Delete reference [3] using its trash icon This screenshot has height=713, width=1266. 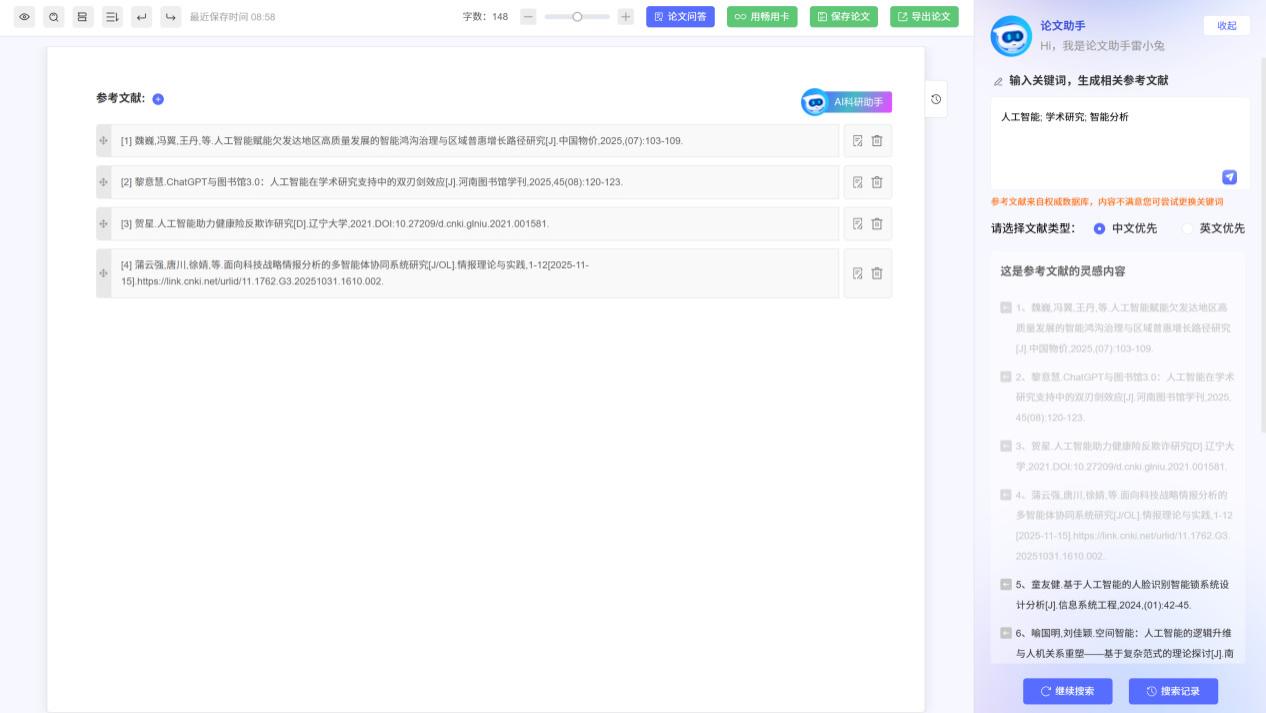[877, 224]
